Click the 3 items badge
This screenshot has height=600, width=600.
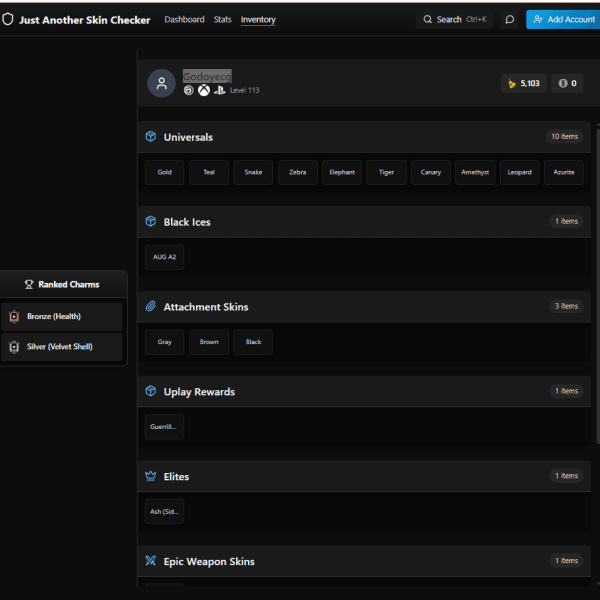point(566,306)
